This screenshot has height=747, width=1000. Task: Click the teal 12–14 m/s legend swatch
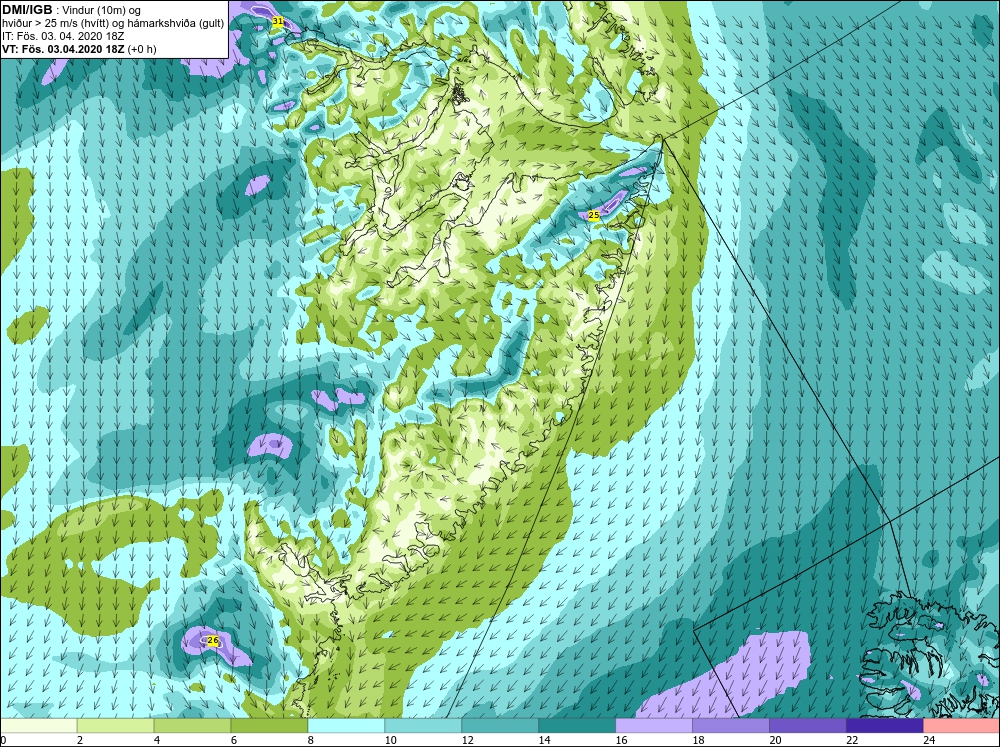click(x=500, y=726)
